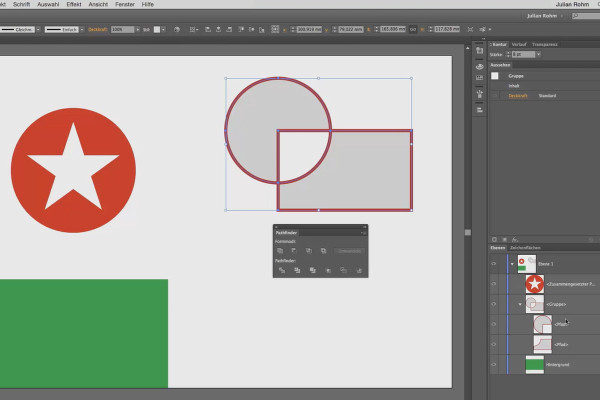Hide the Hintergrund sublayer

(494, 364)
